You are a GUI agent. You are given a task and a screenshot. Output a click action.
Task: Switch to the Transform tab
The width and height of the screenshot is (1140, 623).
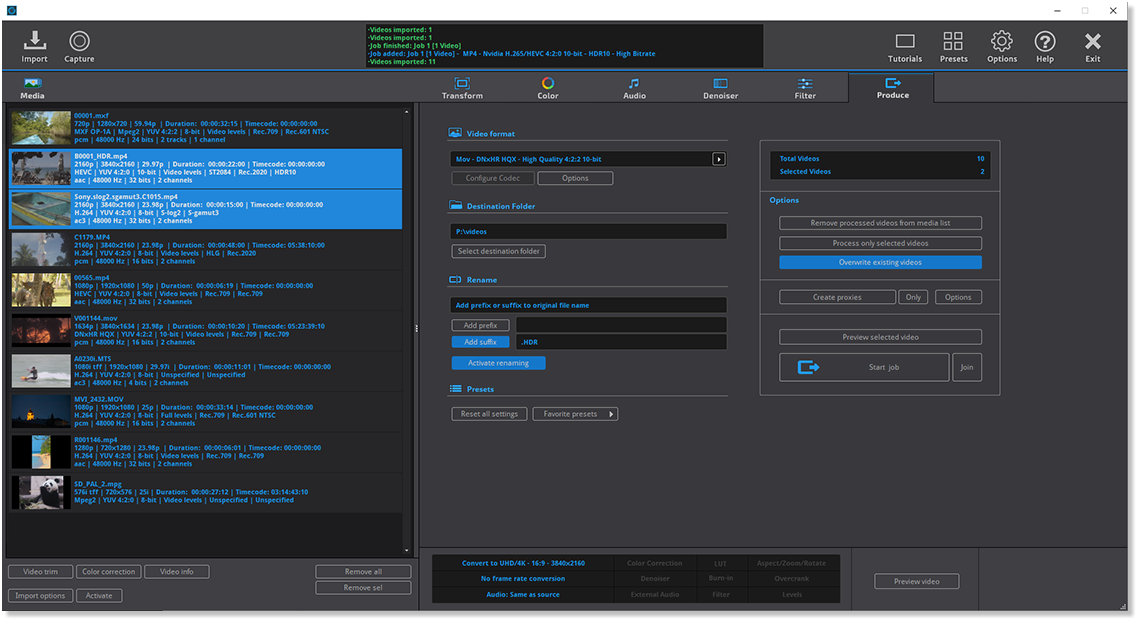[x=462, y=88]
